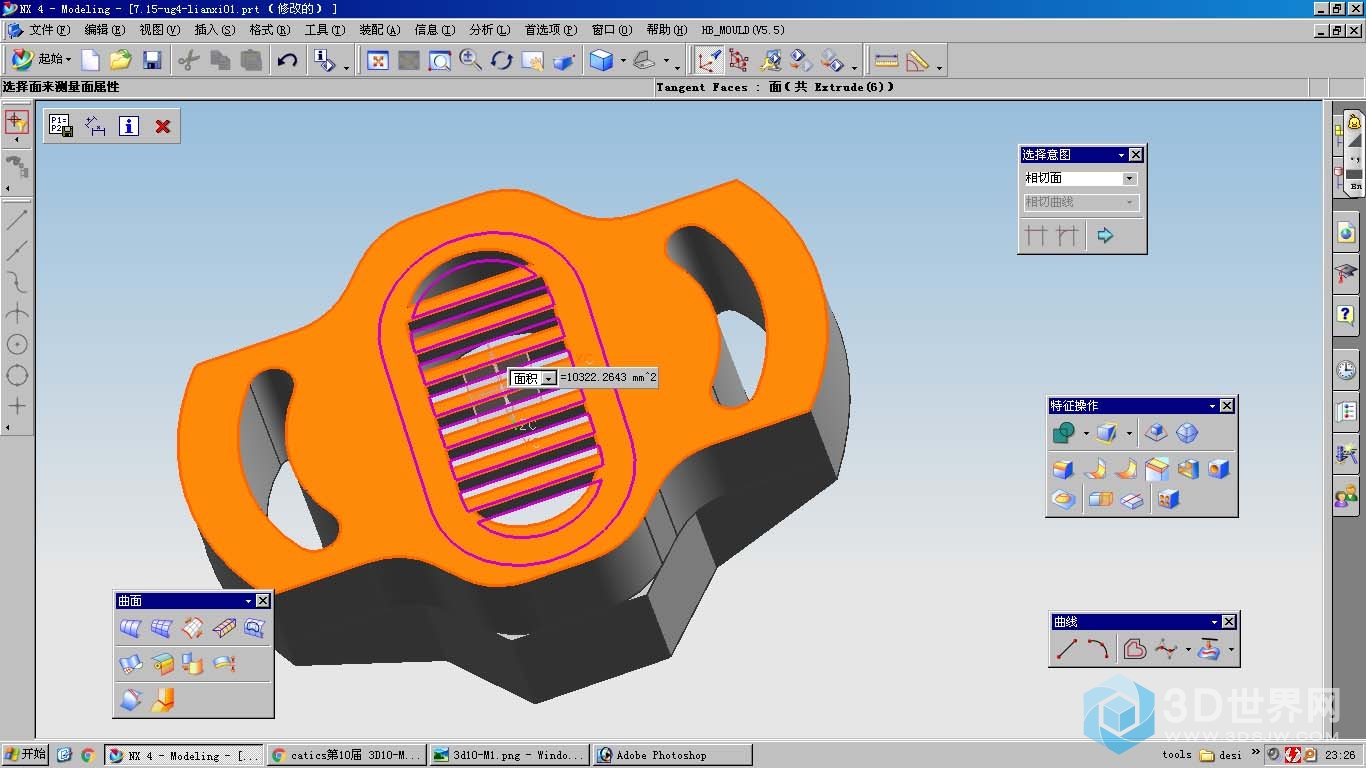The width and height of the screenshot is (1366, 768).
Task: Open the 插入(S) menu
Action: (x=214, y=30)
